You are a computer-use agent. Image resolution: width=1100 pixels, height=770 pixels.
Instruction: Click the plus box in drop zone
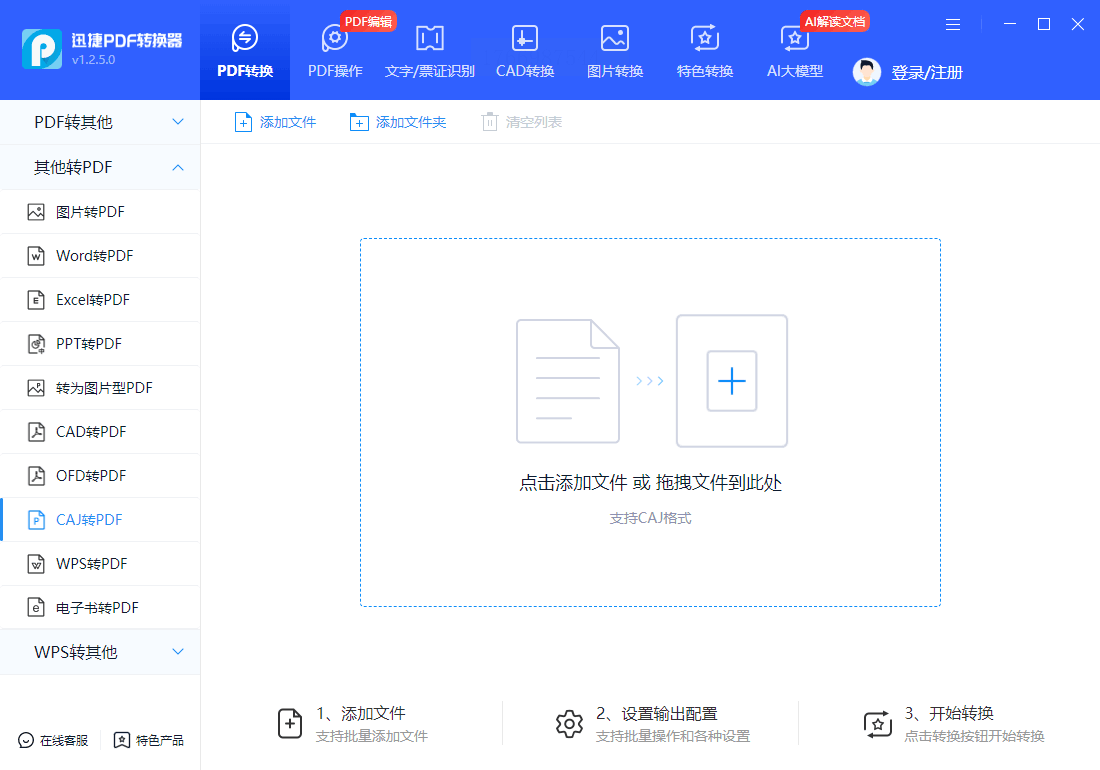tap(732, 381)
